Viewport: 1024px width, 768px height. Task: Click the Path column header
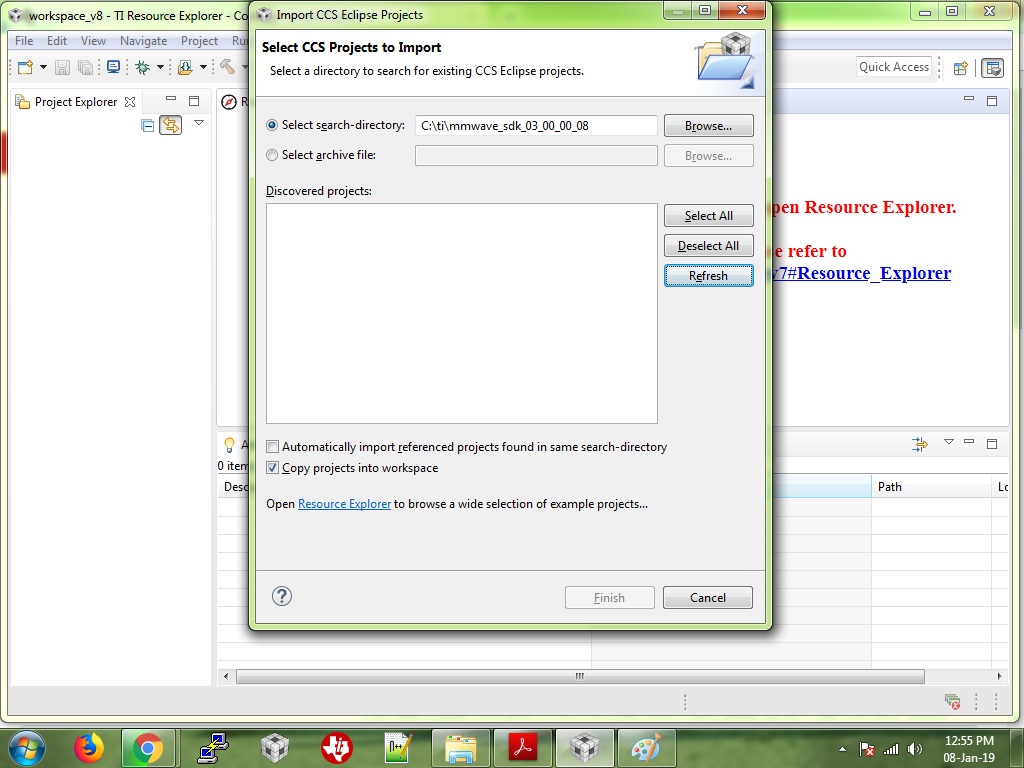click(x=931, y=487)
